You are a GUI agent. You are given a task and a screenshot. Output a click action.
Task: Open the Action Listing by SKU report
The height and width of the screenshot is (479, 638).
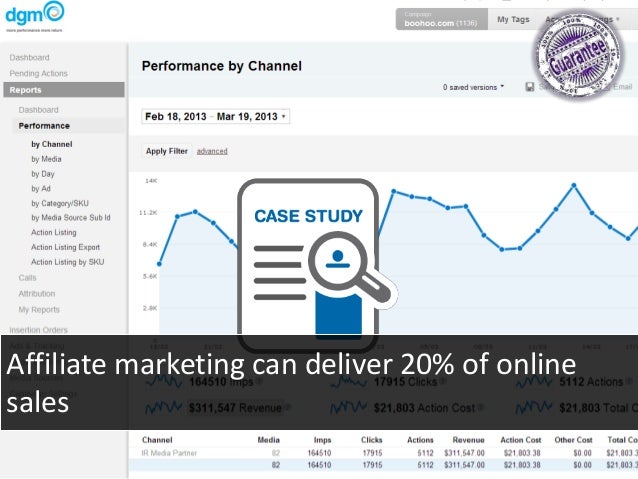(68, 262)
